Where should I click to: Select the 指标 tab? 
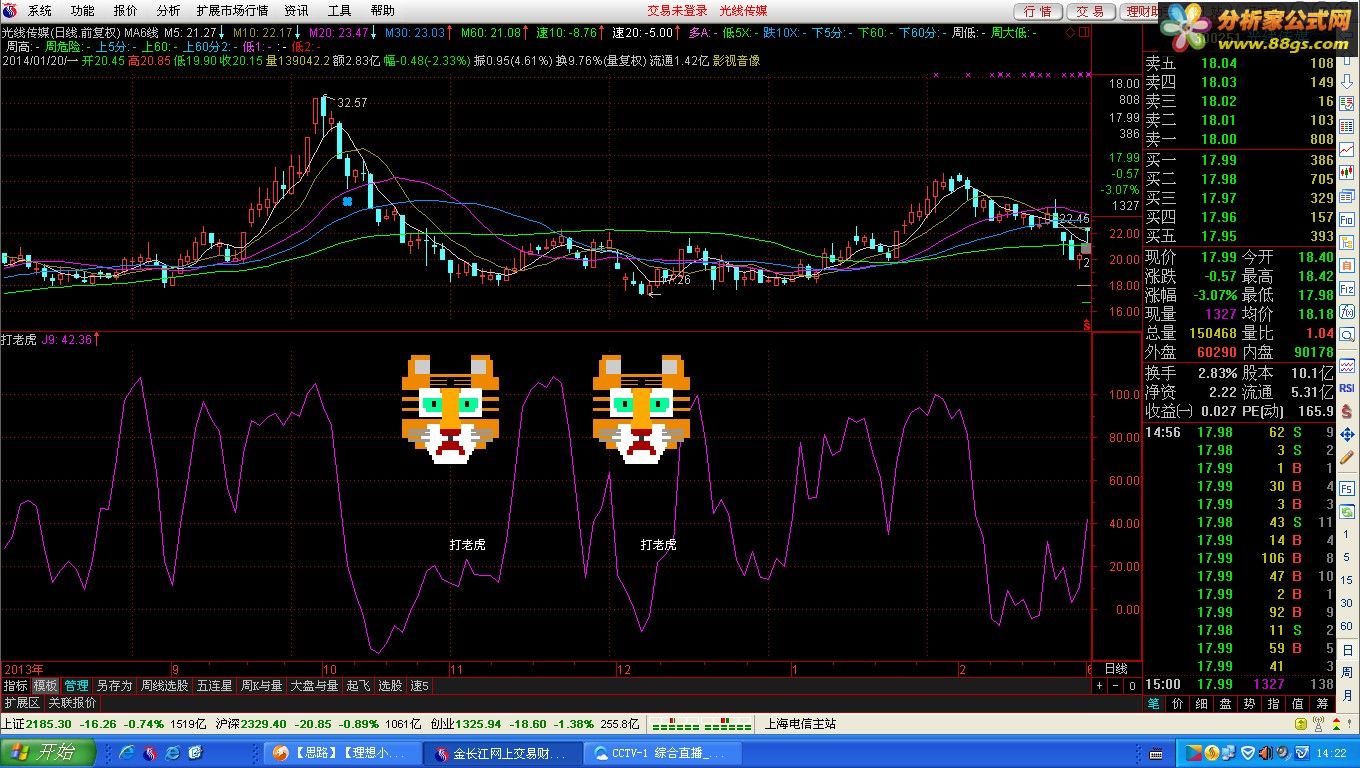click(15, 686)
